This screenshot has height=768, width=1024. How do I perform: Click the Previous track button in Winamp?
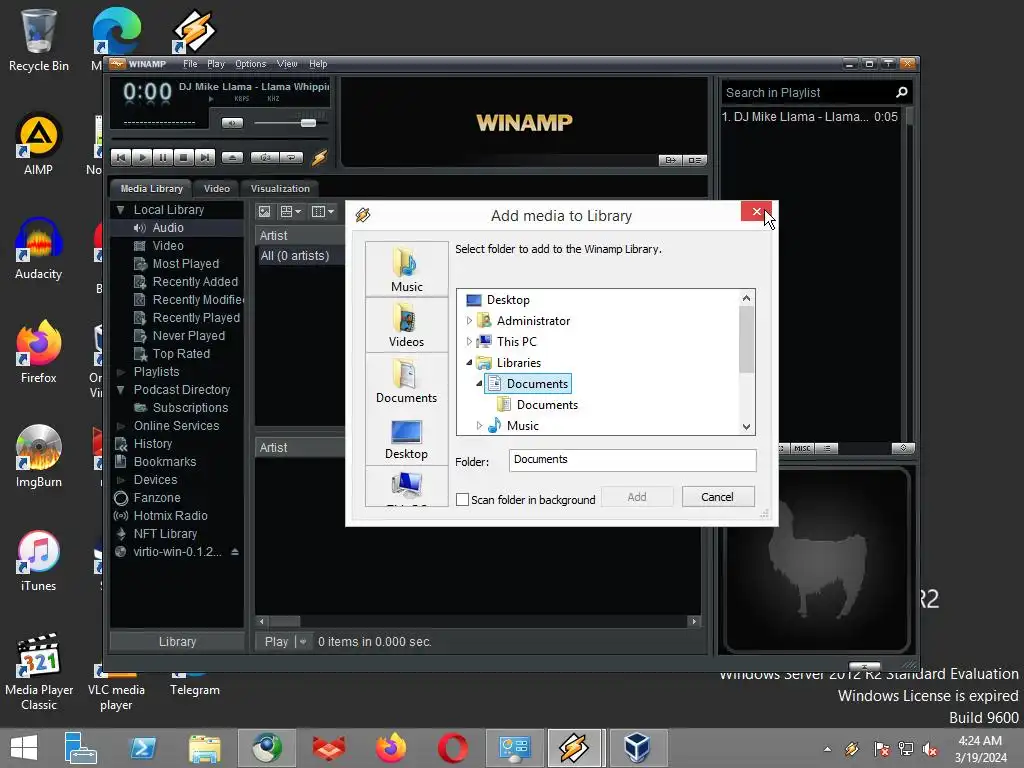(x=121, y=157)
